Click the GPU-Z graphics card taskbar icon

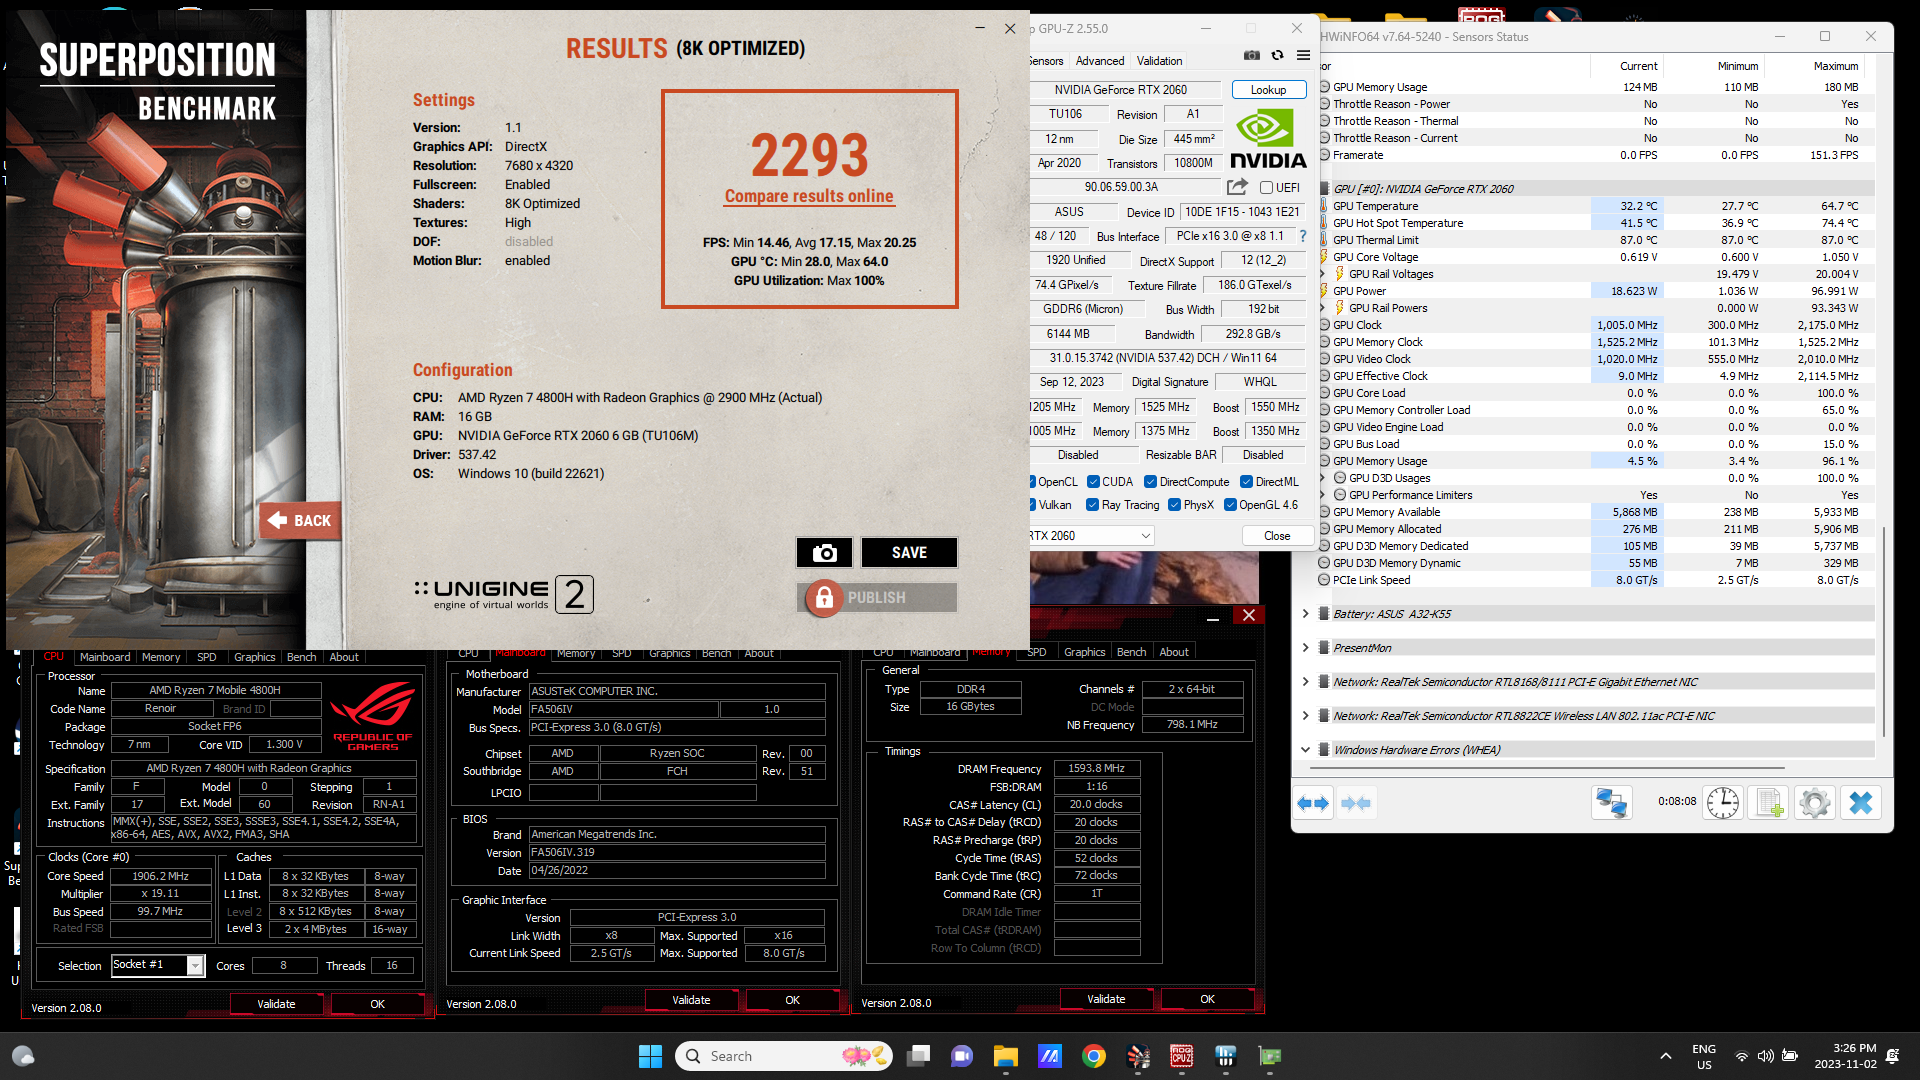(1270, 1056)
